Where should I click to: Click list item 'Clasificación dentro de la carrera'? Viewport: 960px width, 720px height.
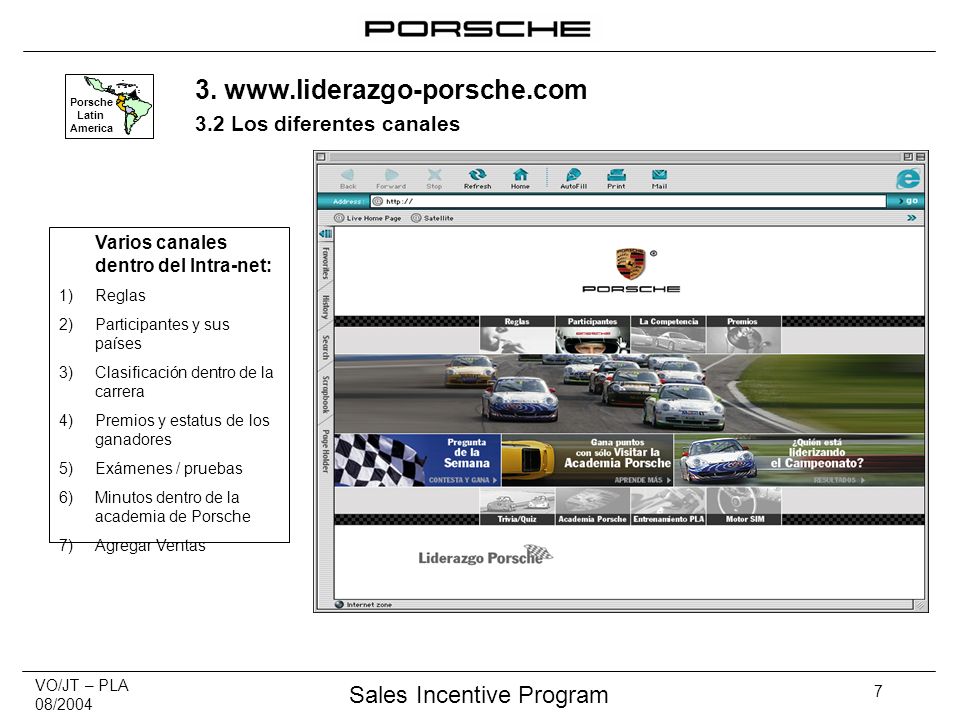(x=184, y=382)
